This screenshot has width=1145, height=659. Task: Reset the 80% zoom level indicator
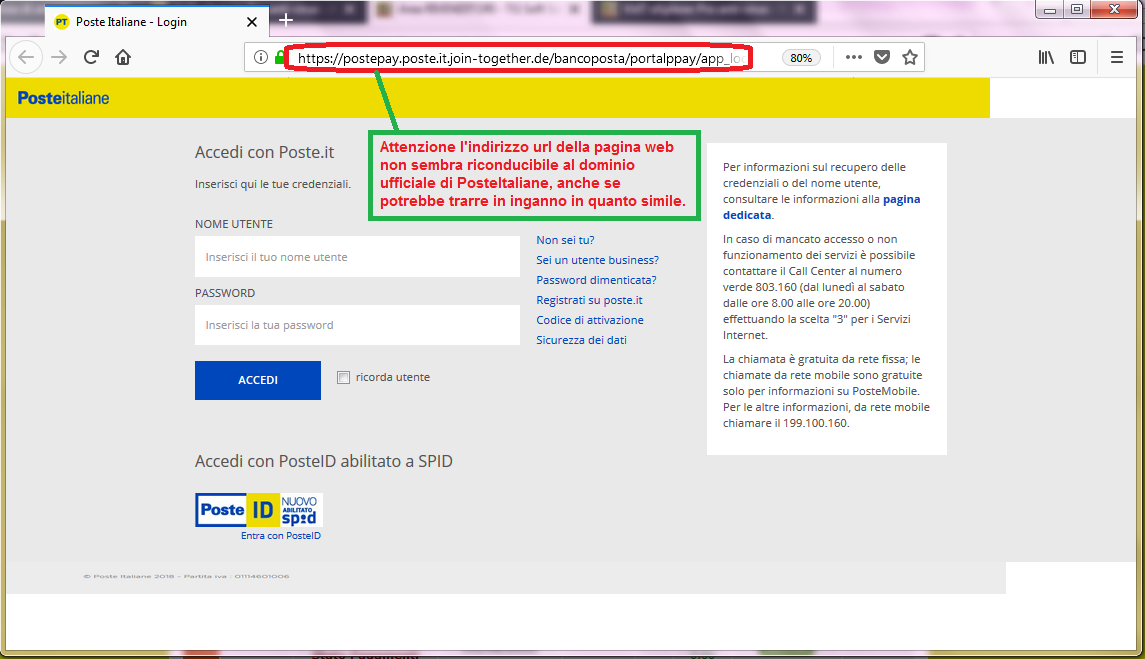click(801, 58)
